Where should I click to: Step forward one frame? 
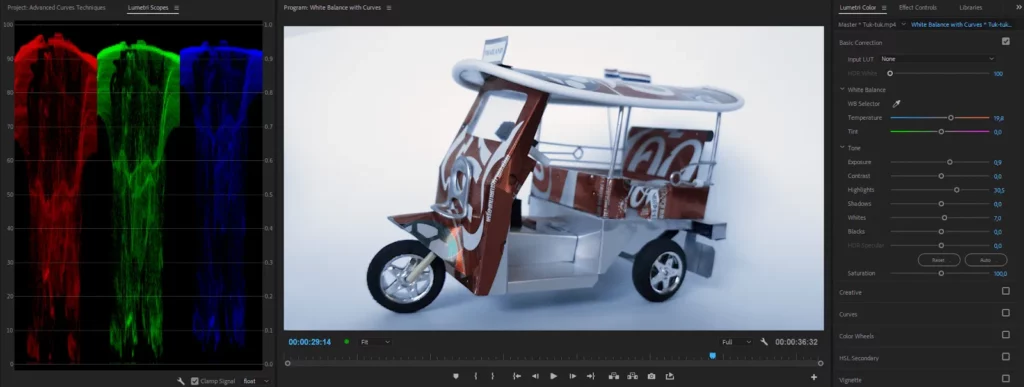click(573, 377)
